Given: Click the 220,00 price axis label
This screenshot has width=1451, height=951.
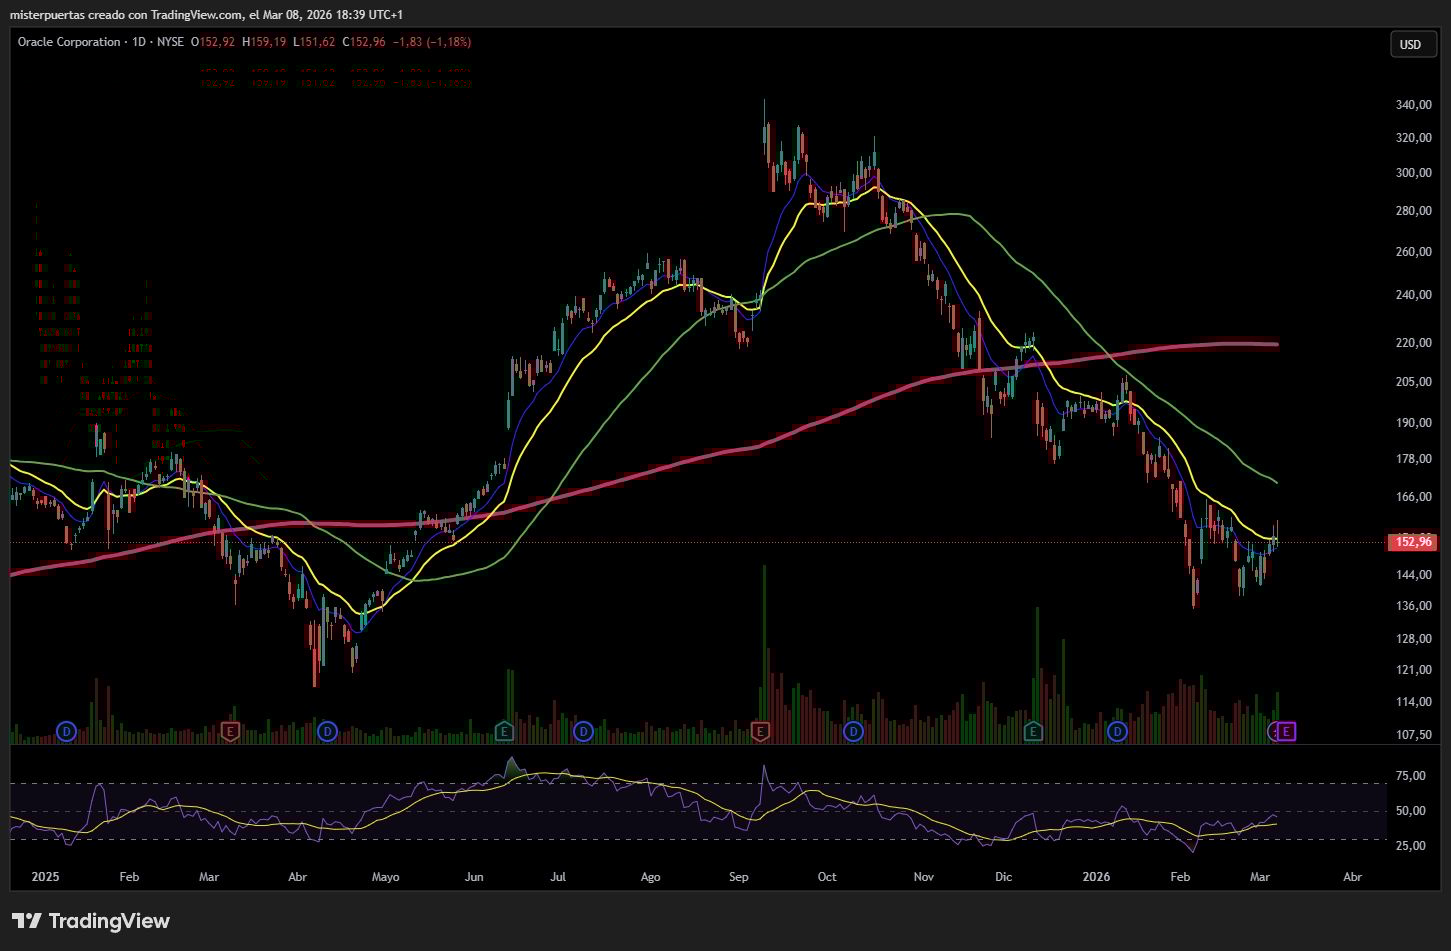Looking at the screenshot, I should pyautogui.click(x=1413, y=343).
